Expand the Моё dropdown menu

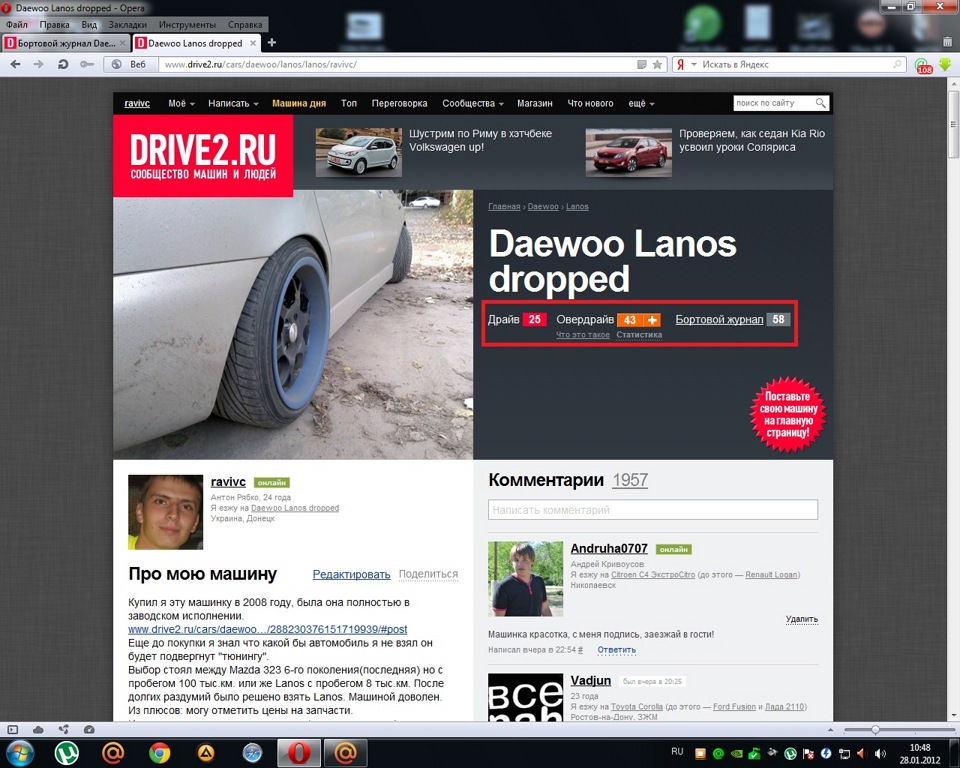181,104
